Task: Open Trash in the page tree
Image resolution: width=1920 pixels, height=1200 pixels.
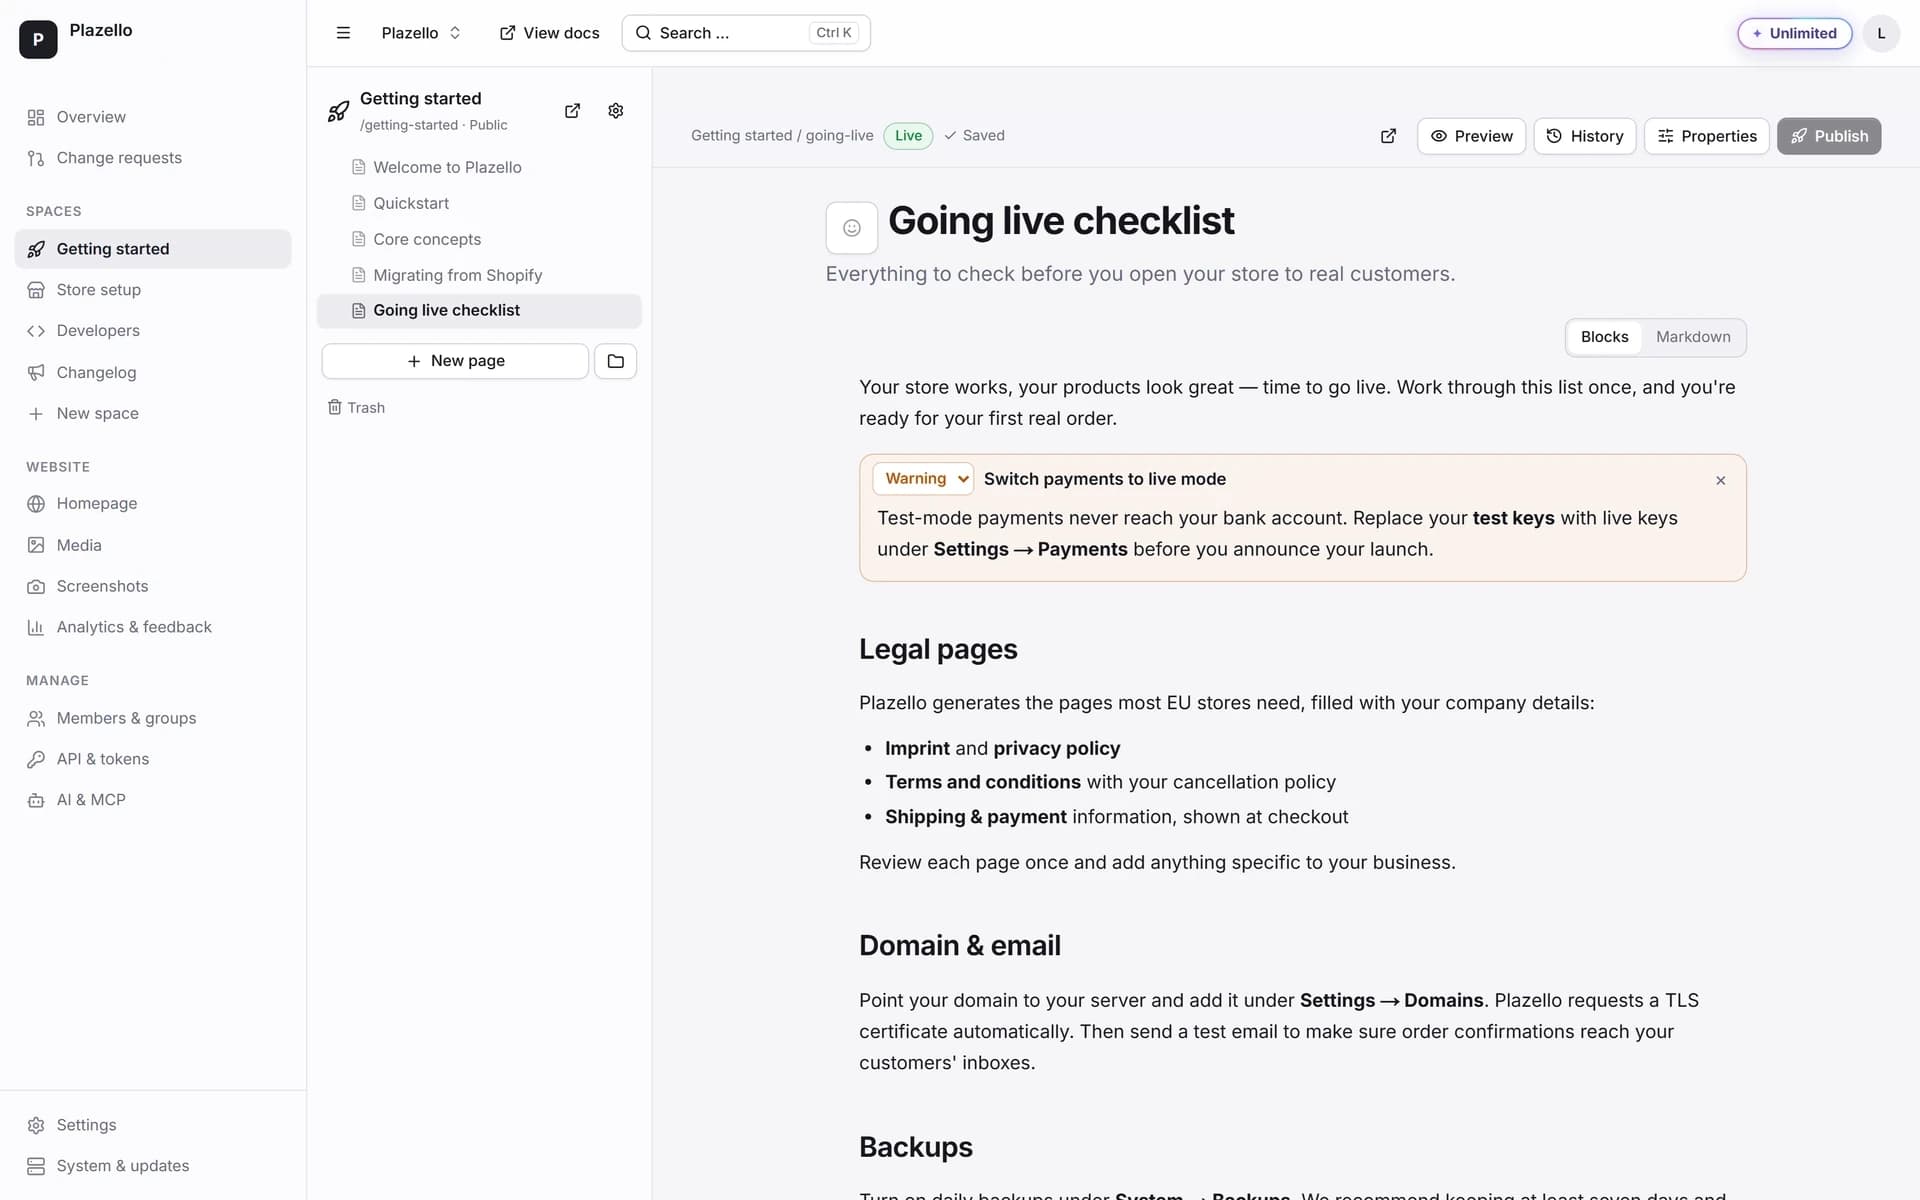Action: point(357,408)
